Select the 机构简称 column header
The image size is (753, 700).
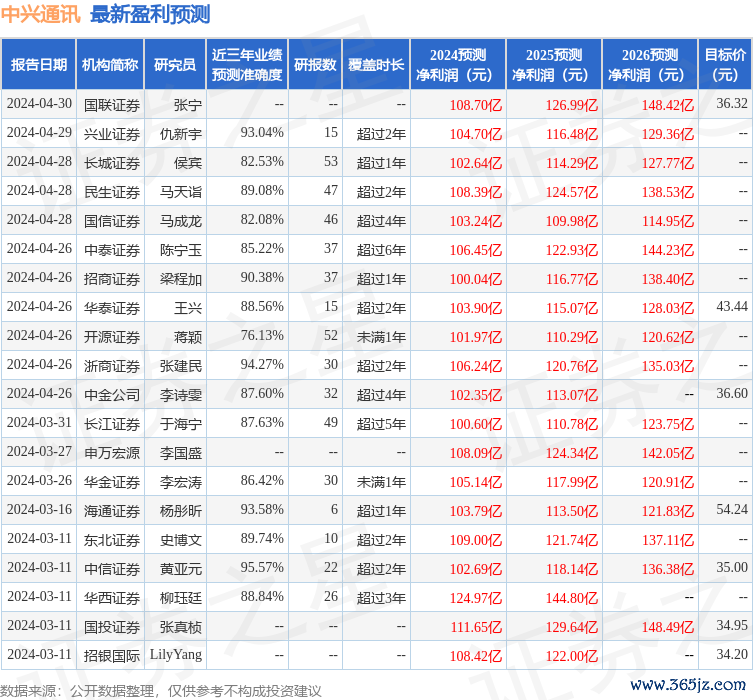pyautogui.click(x=110, y=65)
